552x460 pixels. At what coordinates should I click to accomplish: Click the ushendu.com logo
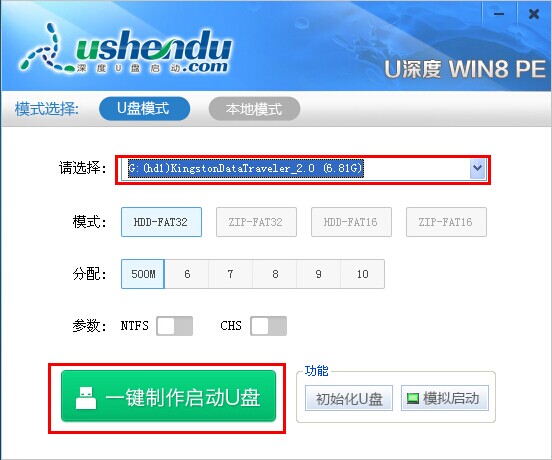tap(126, 49)
